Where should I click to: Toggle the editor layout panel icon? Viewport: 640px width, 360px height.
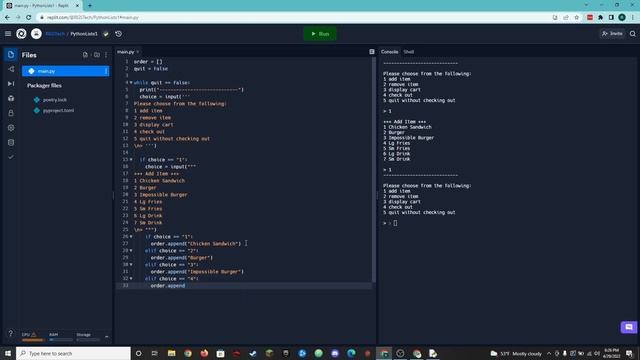(372, 52)
